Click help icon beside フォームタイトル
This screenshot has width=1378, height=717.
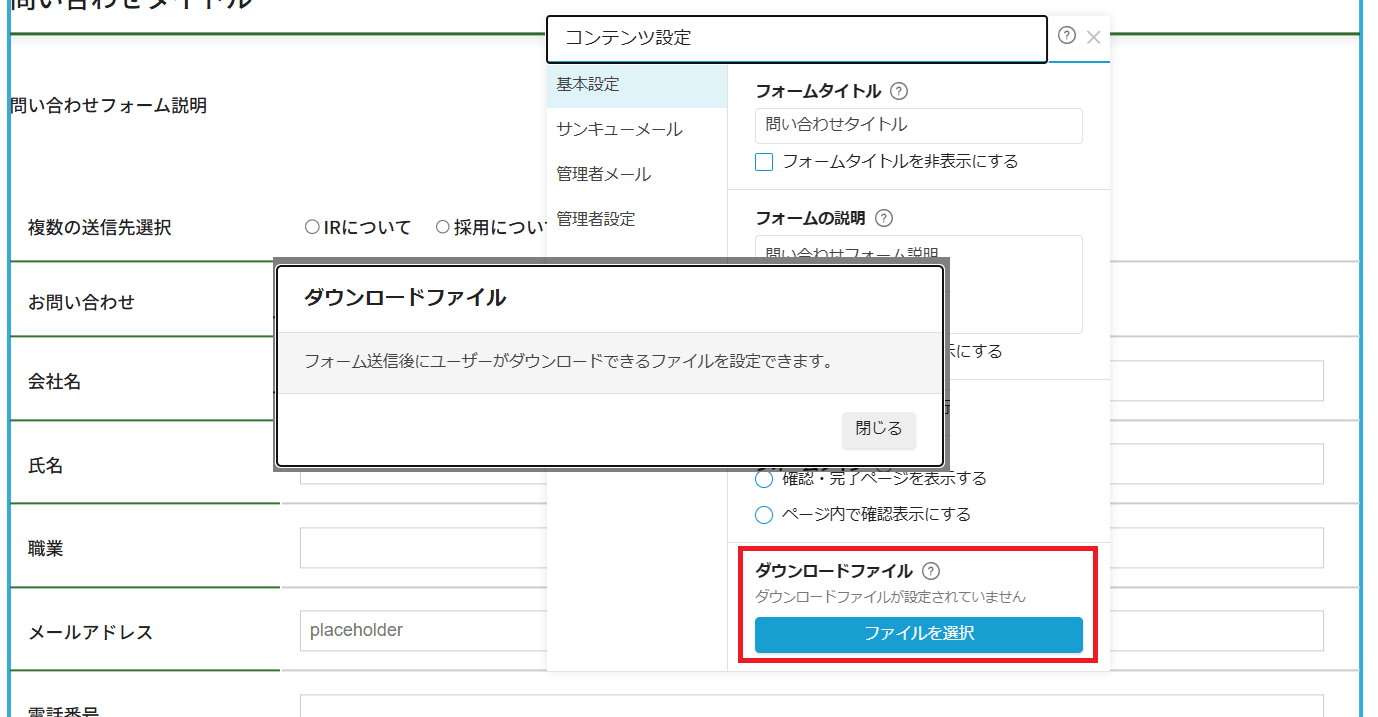click(898, 91)
